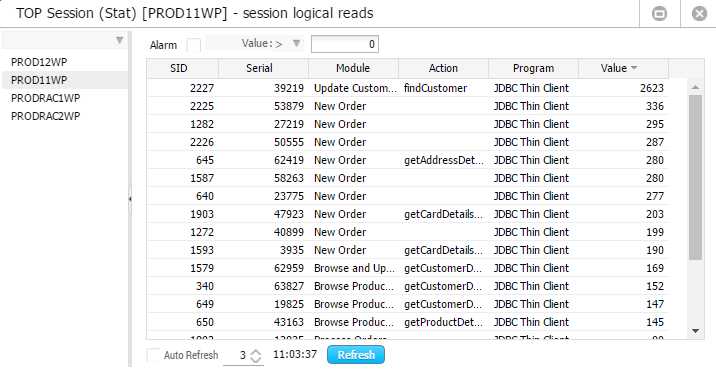Toggle the Auto Refresh checkbox
The height and width of the screenshot is (370, 716).
(x=154, y=355)
